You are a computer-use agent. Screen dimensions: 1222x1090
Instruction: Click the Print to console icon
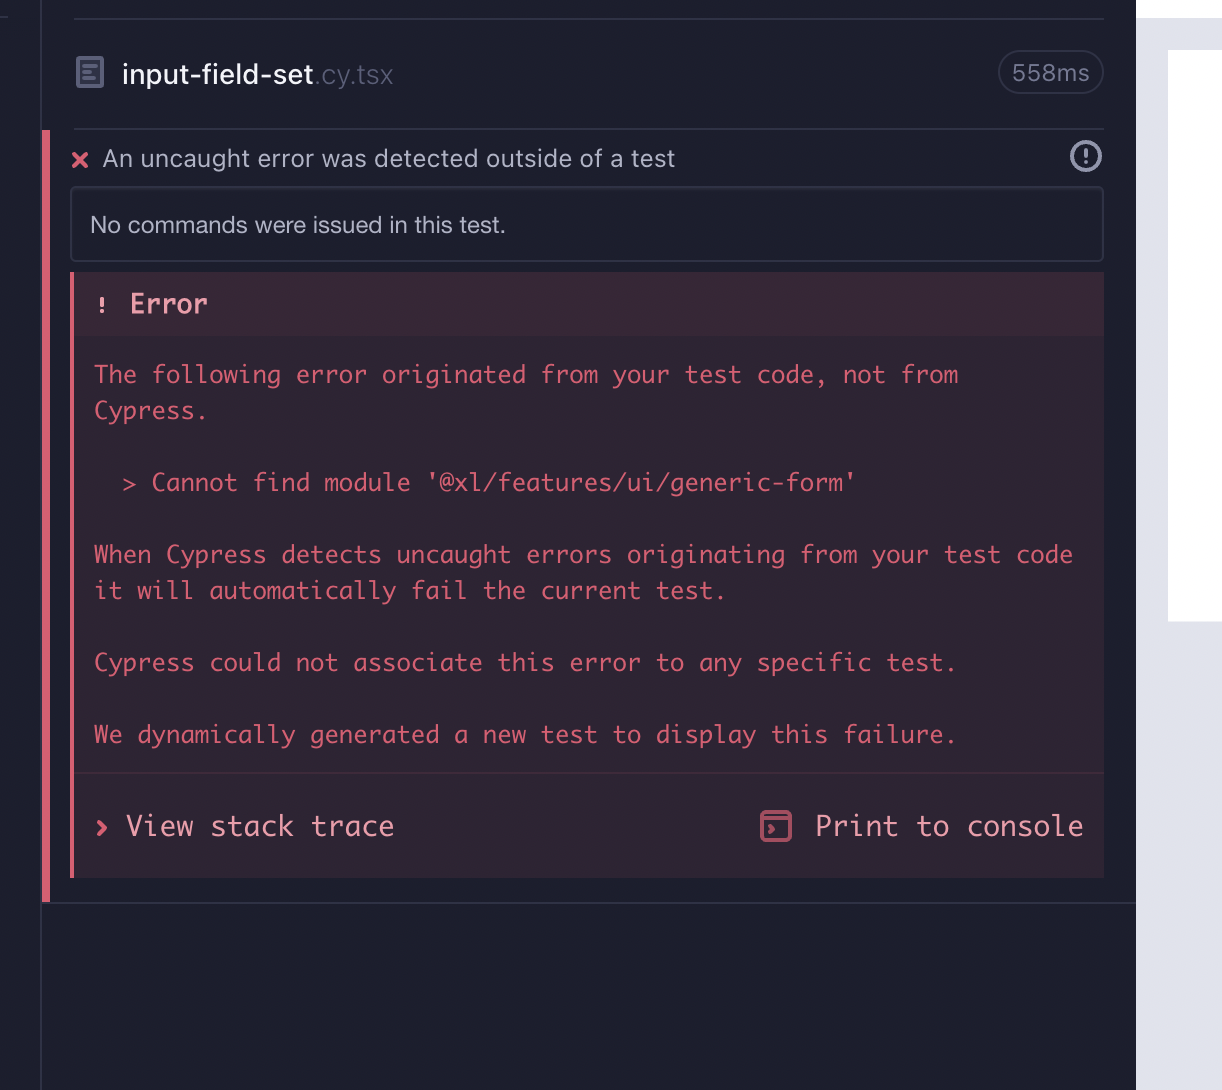click(x=776, y=826)
